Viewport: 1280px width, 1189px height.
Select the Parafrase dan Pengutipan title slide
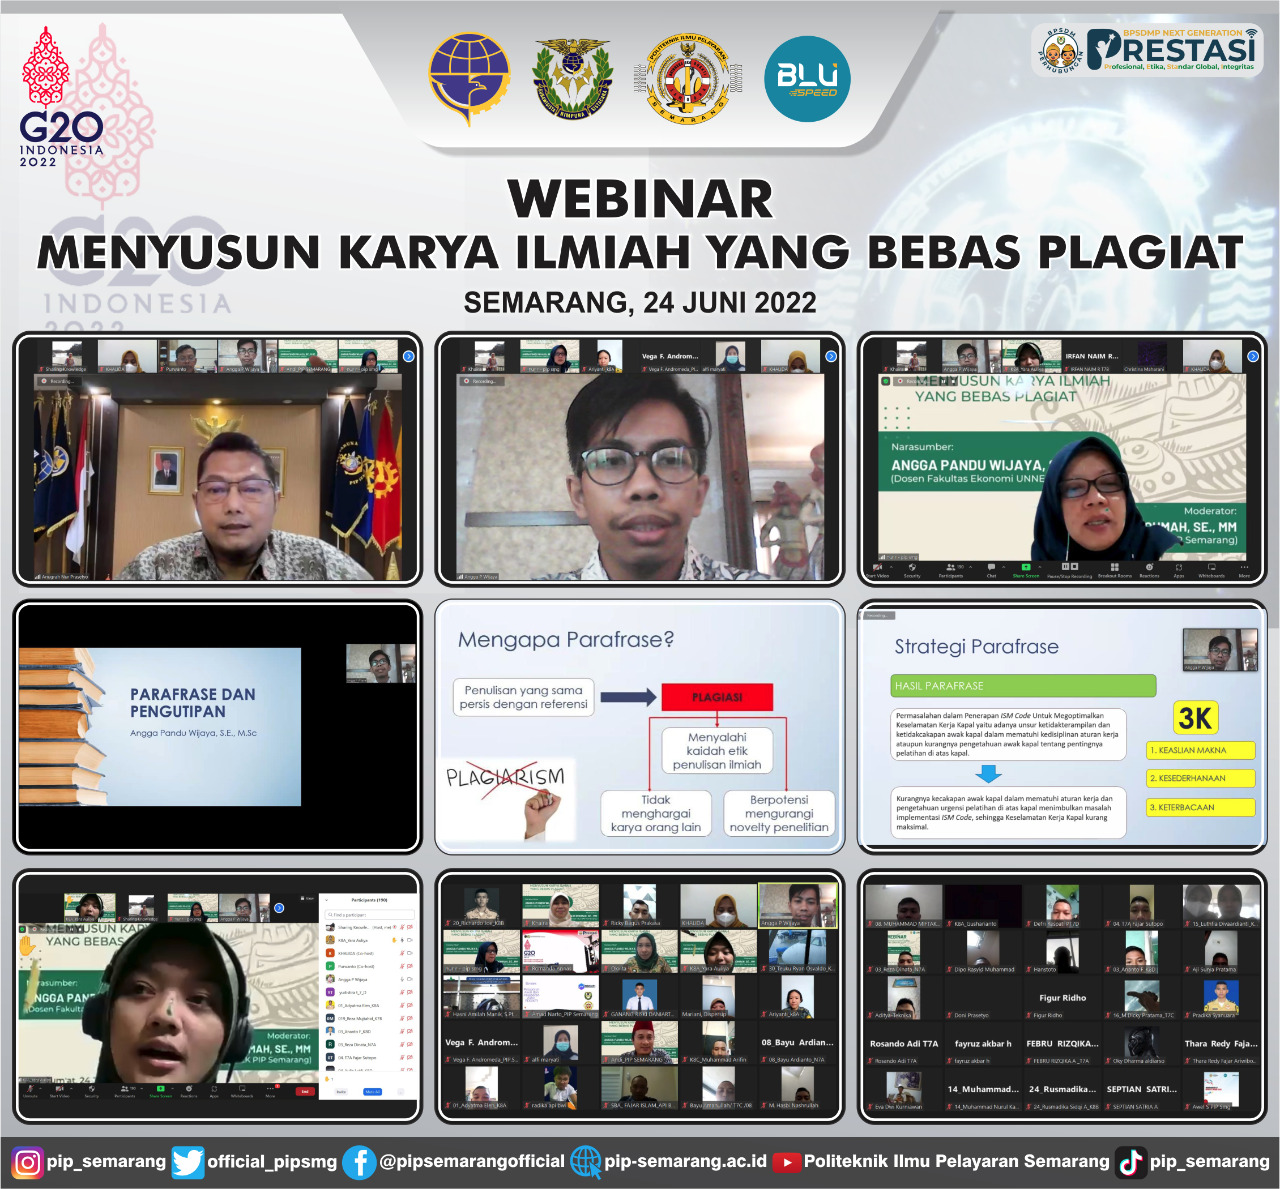coord(160,727)
